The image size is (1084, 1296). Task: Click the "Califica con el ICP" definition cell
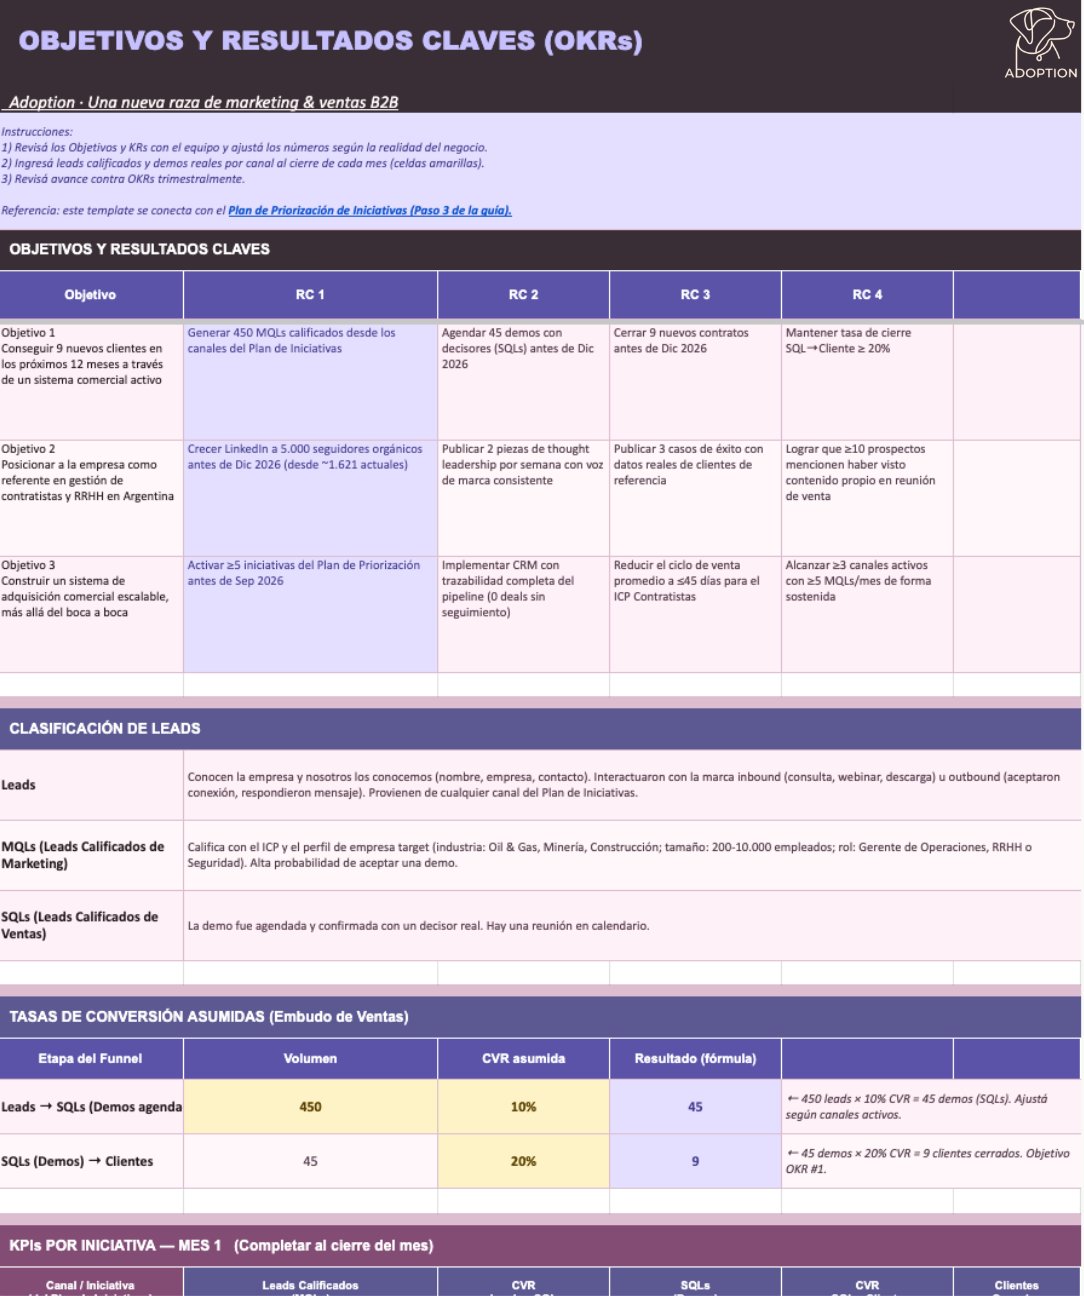(x=632, y=855)
